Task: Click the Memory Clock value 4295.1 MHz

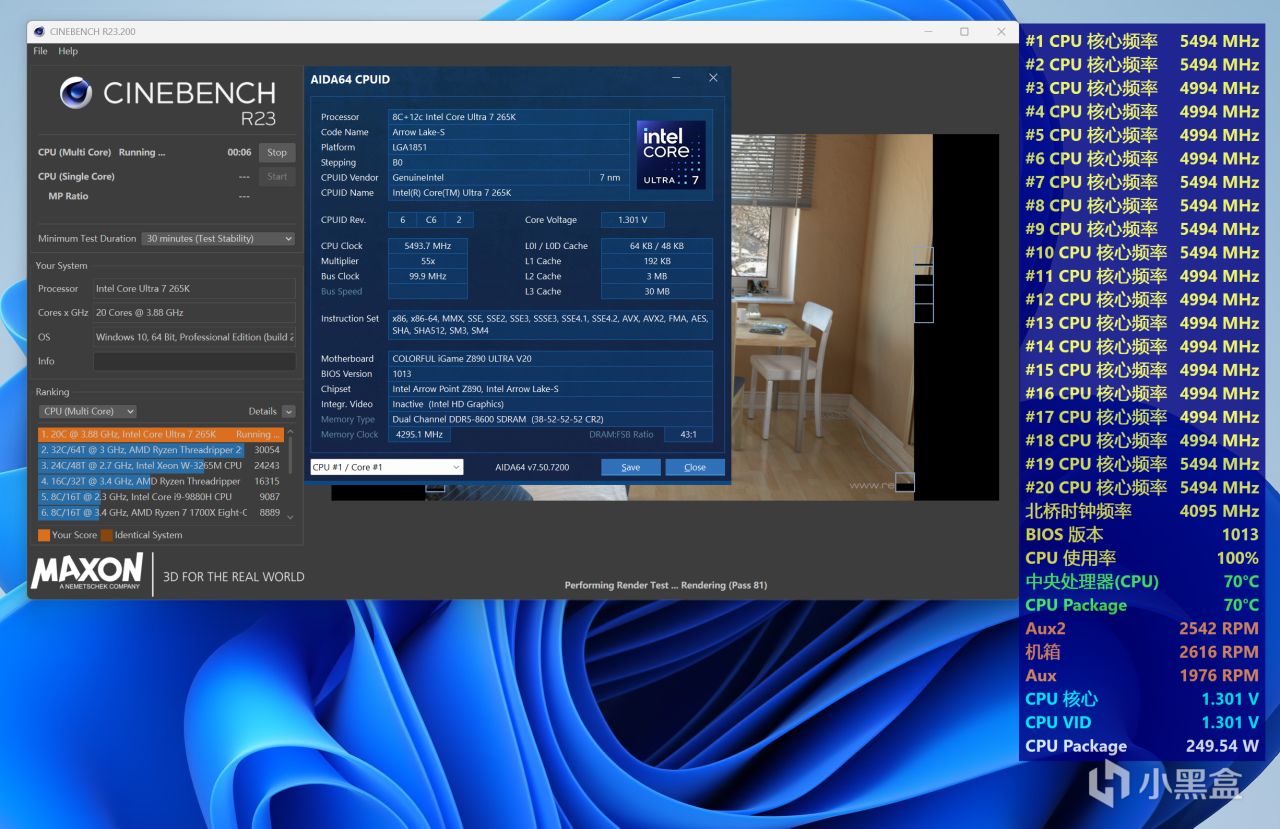Action: pos(419,435)
